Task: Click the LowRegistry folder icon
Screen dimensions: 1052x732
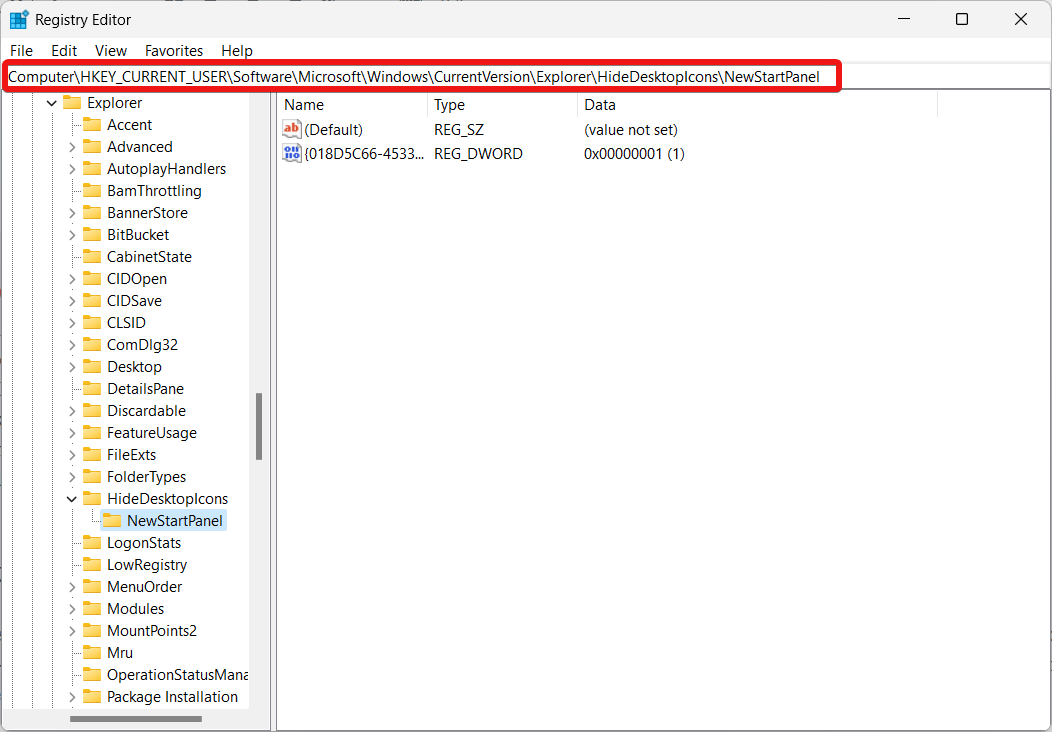Action: (92, 565)
